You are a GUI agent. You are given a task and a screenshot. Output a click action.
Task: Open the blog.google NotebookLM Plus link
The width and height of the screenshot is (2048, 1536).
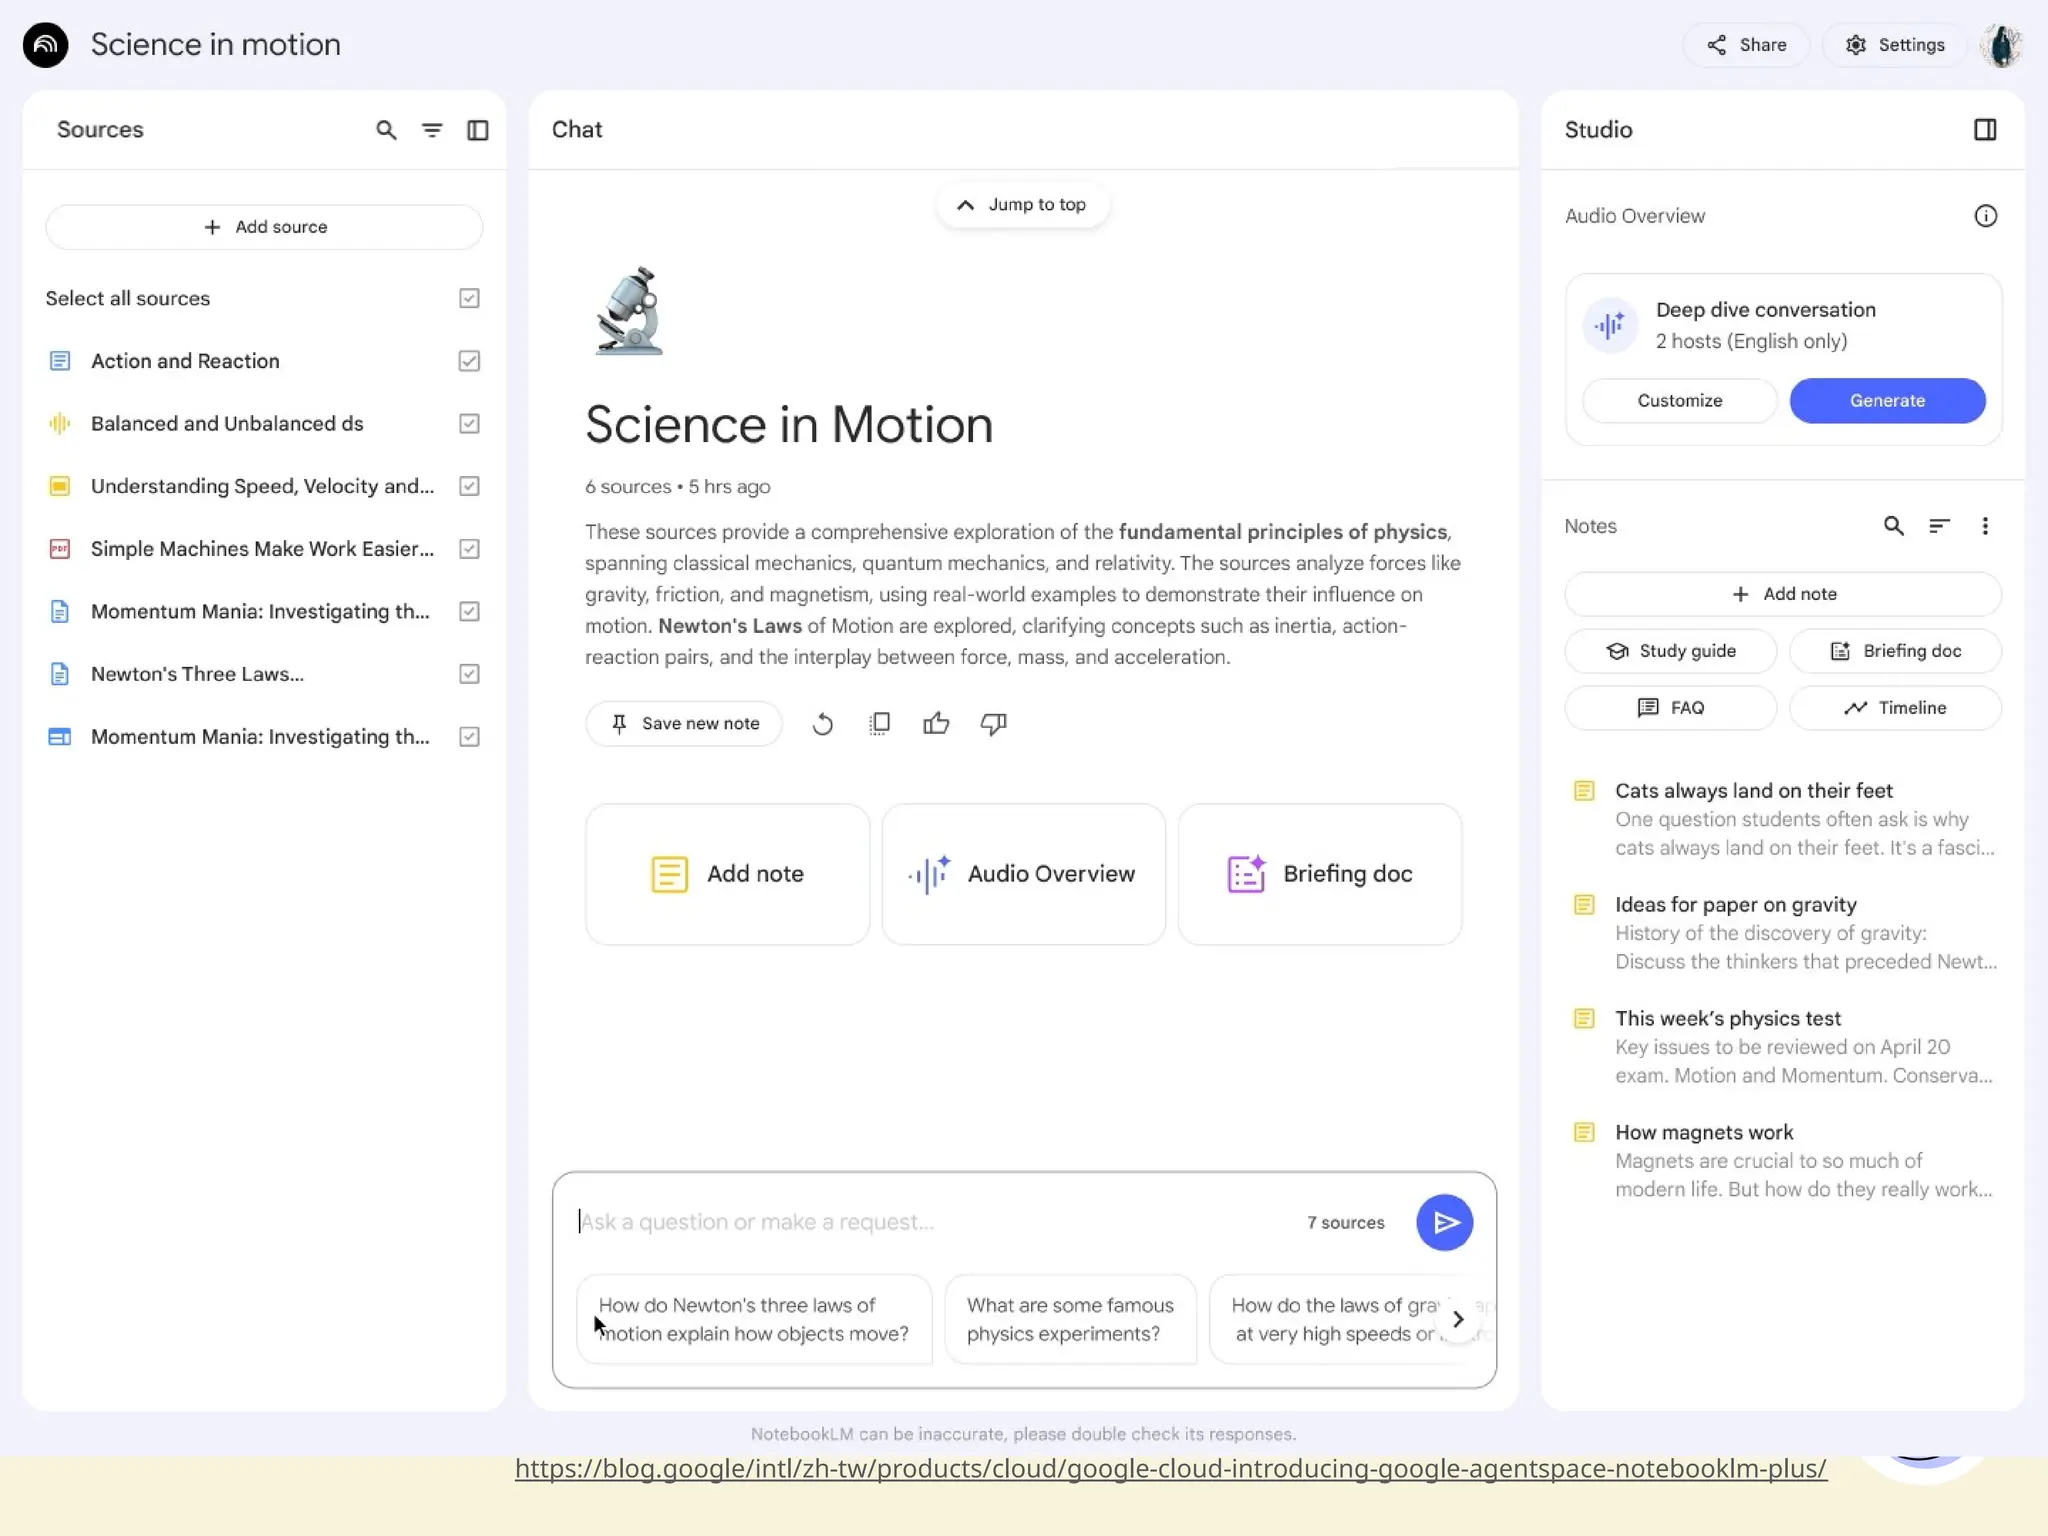(x=1171, y=1468)
